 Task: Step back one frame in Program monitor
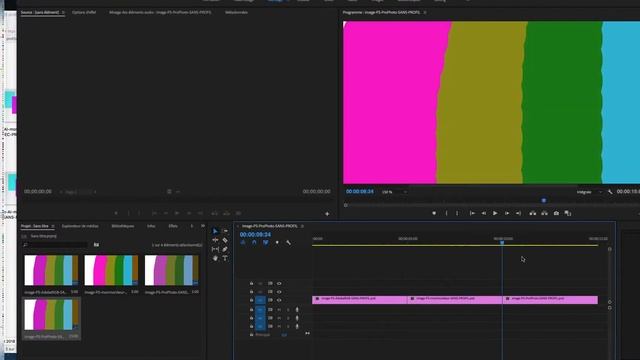484,213
